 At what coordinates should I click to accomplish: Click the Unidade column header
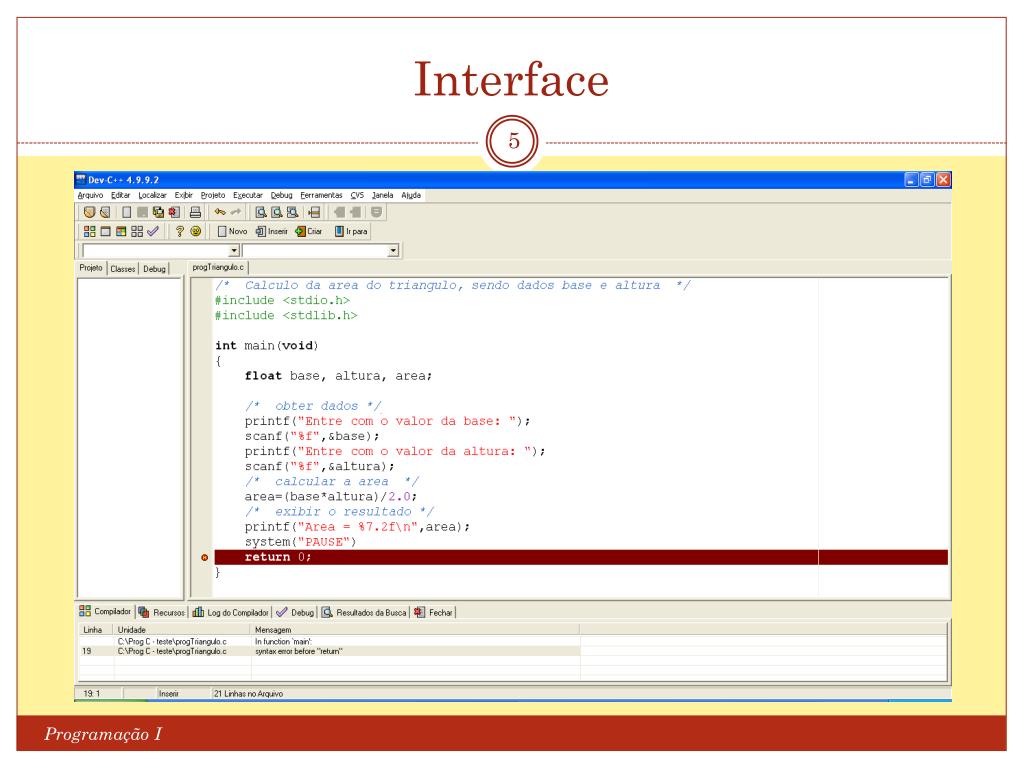point(182,630)
